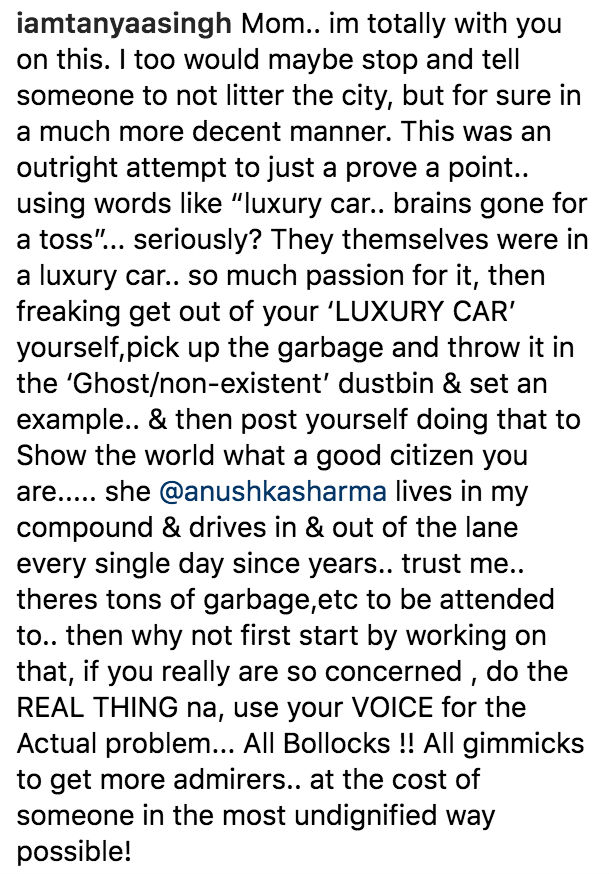Click the words 'brains gone for'
Screen dimensions: 609x874
click(x=490, y=204)
